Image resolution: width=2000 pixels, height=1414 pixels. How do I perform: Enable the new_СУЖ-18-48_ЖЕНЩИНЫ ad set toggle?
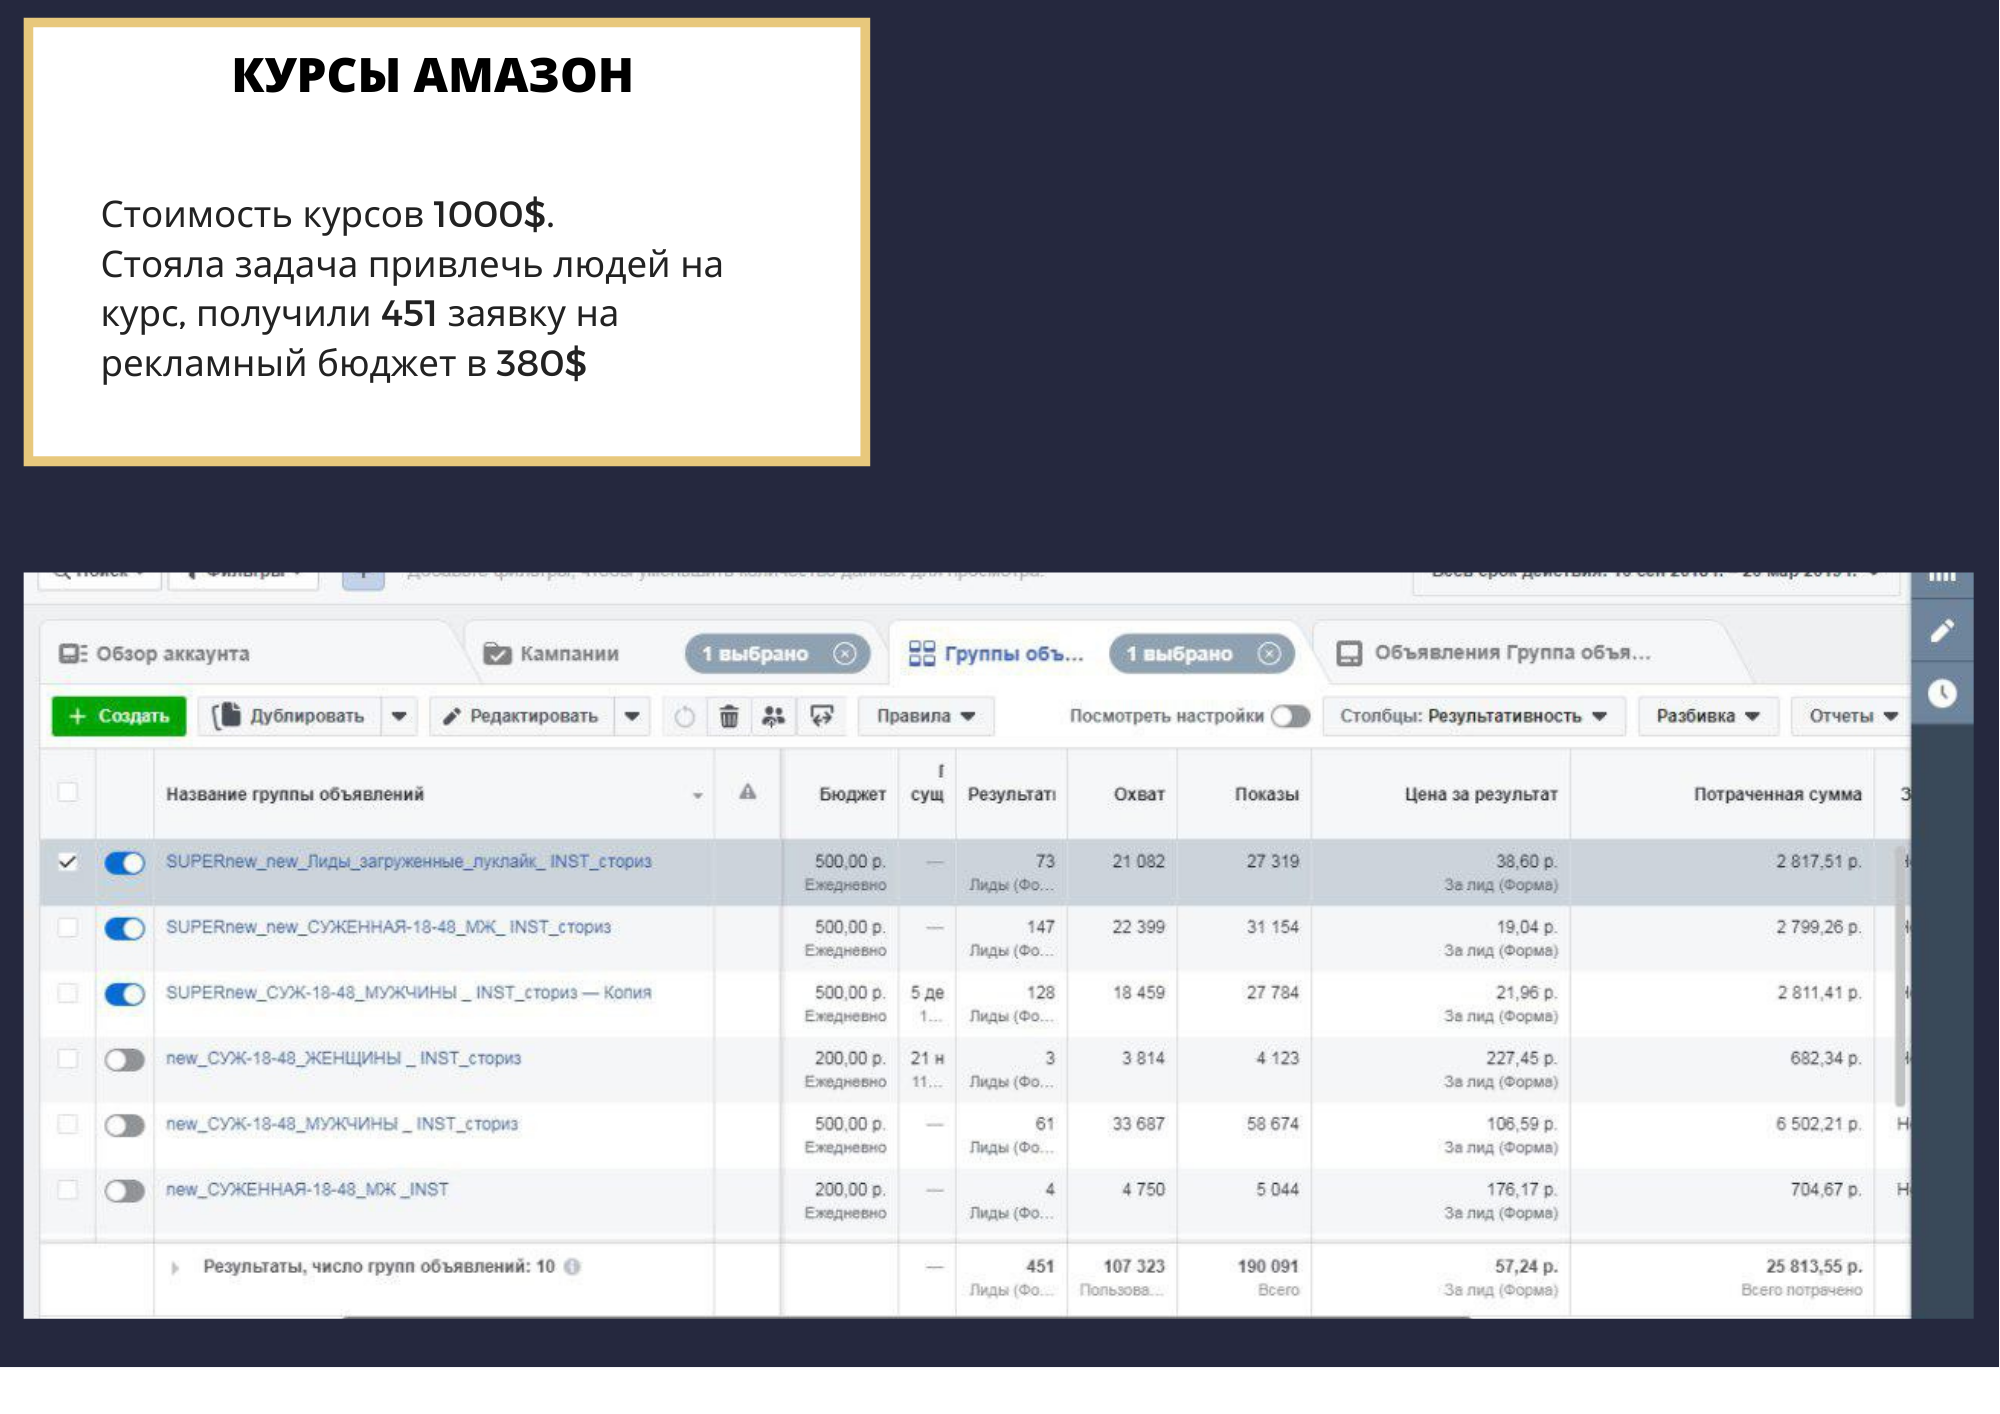click(x=125, y=1060)
